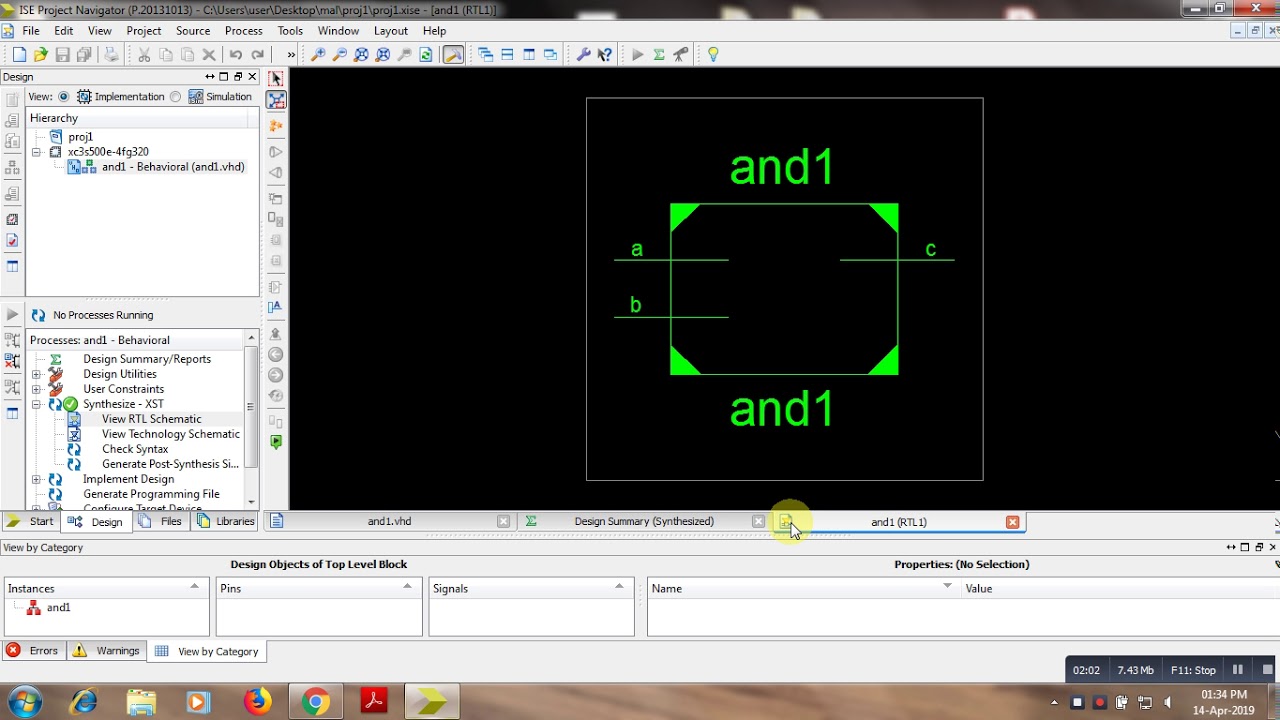Switch to the Libraries panel tab
The width and height of the screenshot is (1280, 720).
(226, 521)
